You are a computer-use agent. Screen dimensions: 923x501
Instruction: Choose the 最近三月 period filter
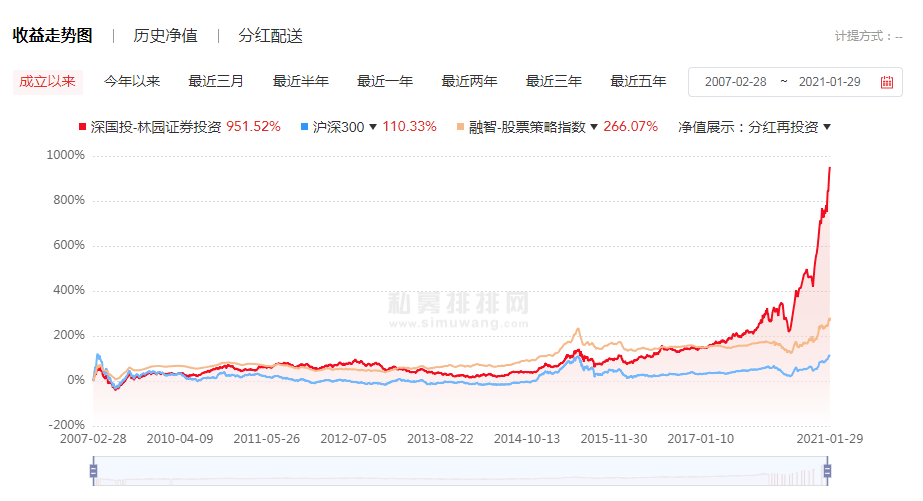[216, 82]
